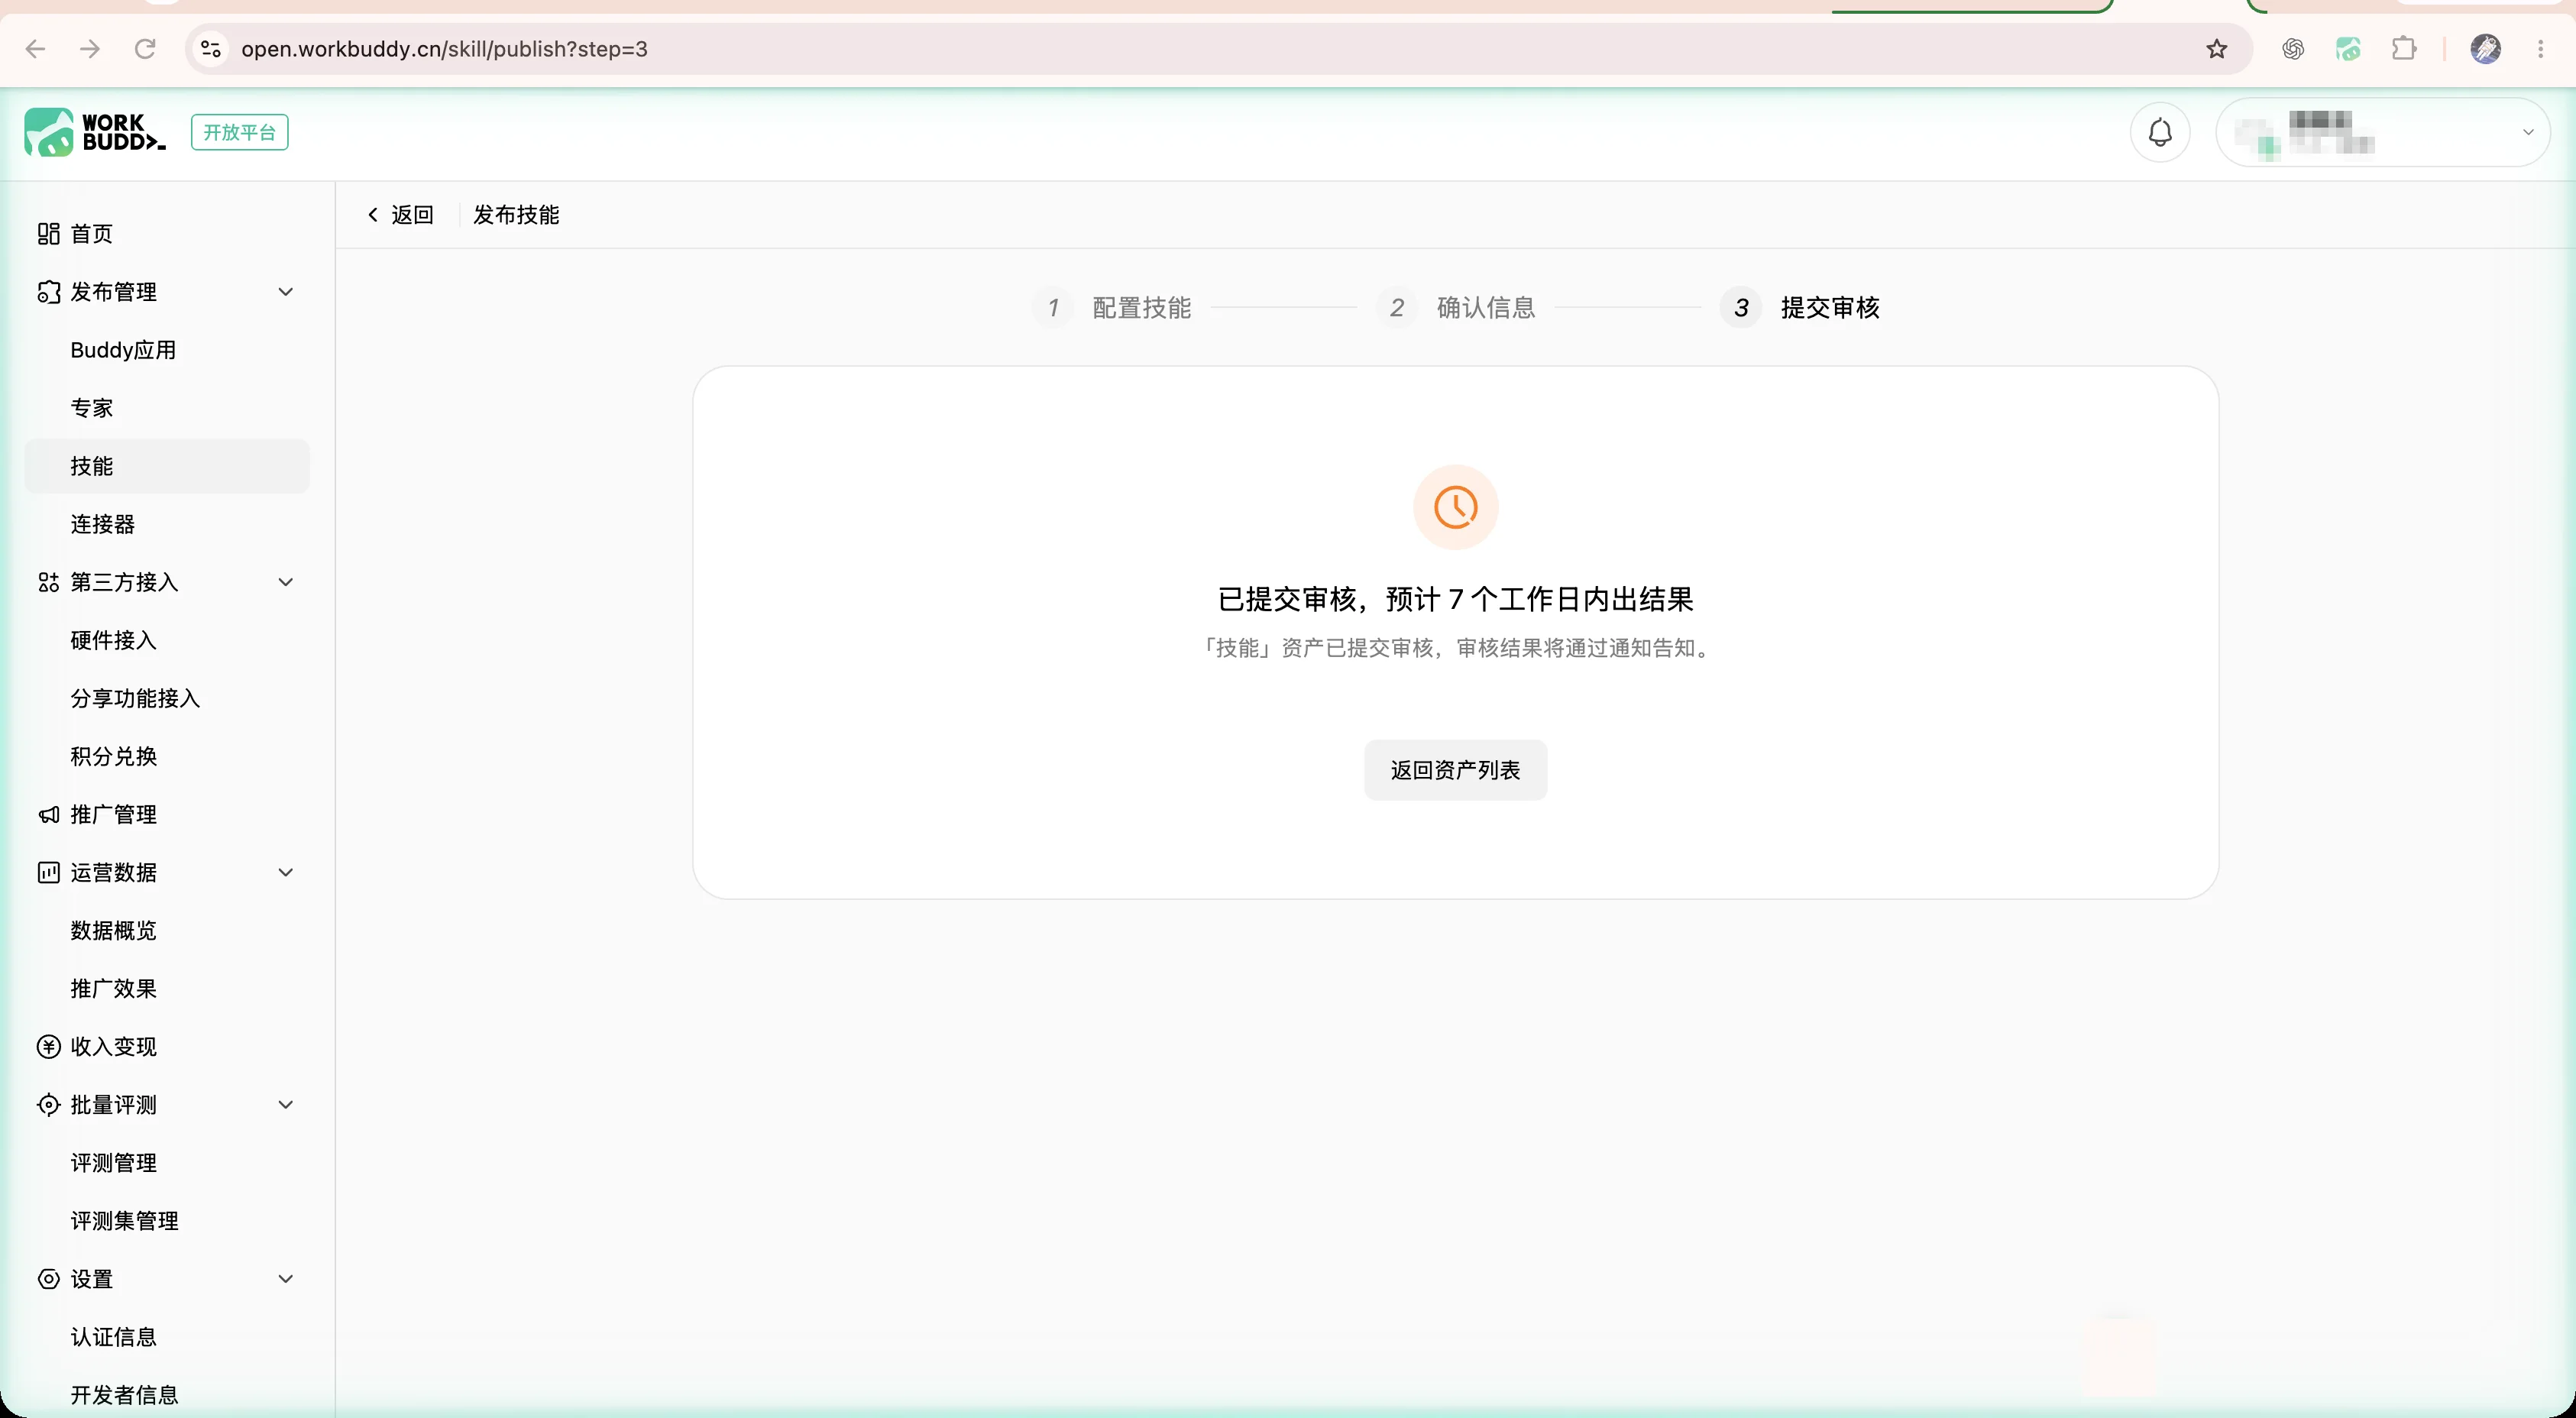Image resolution: width=2576 pixels, height=1418 pixels.
Task: Open 推广管理 in the sidebar
Action: point(167,814)
